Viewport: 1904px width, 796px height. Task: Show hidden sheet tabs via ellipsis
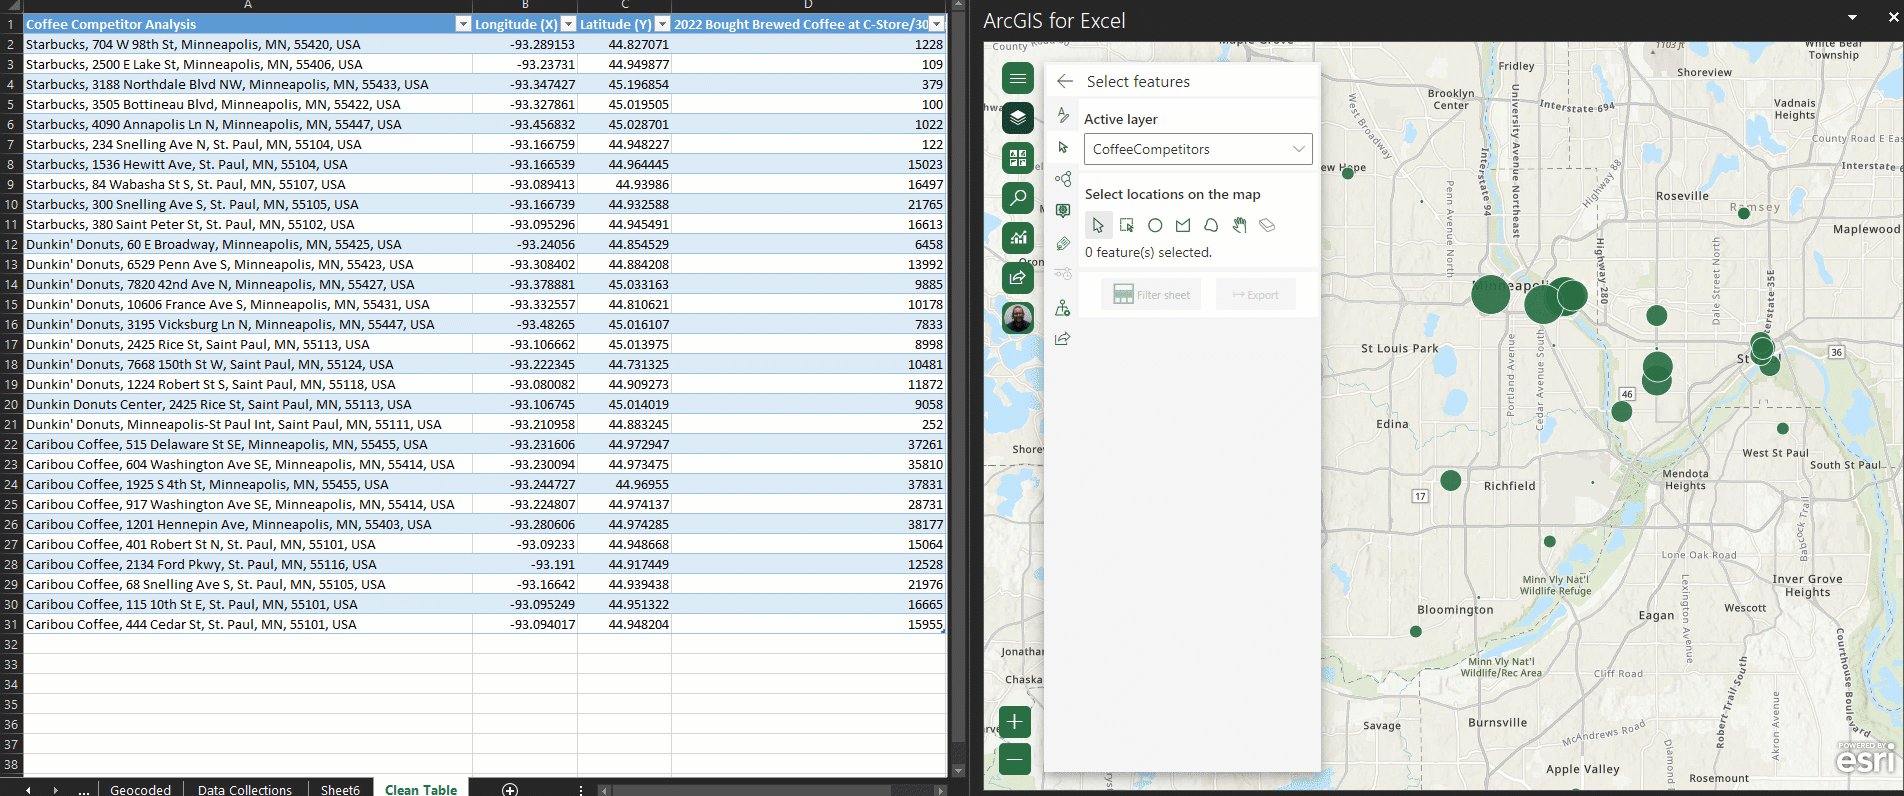coord(84,790)
